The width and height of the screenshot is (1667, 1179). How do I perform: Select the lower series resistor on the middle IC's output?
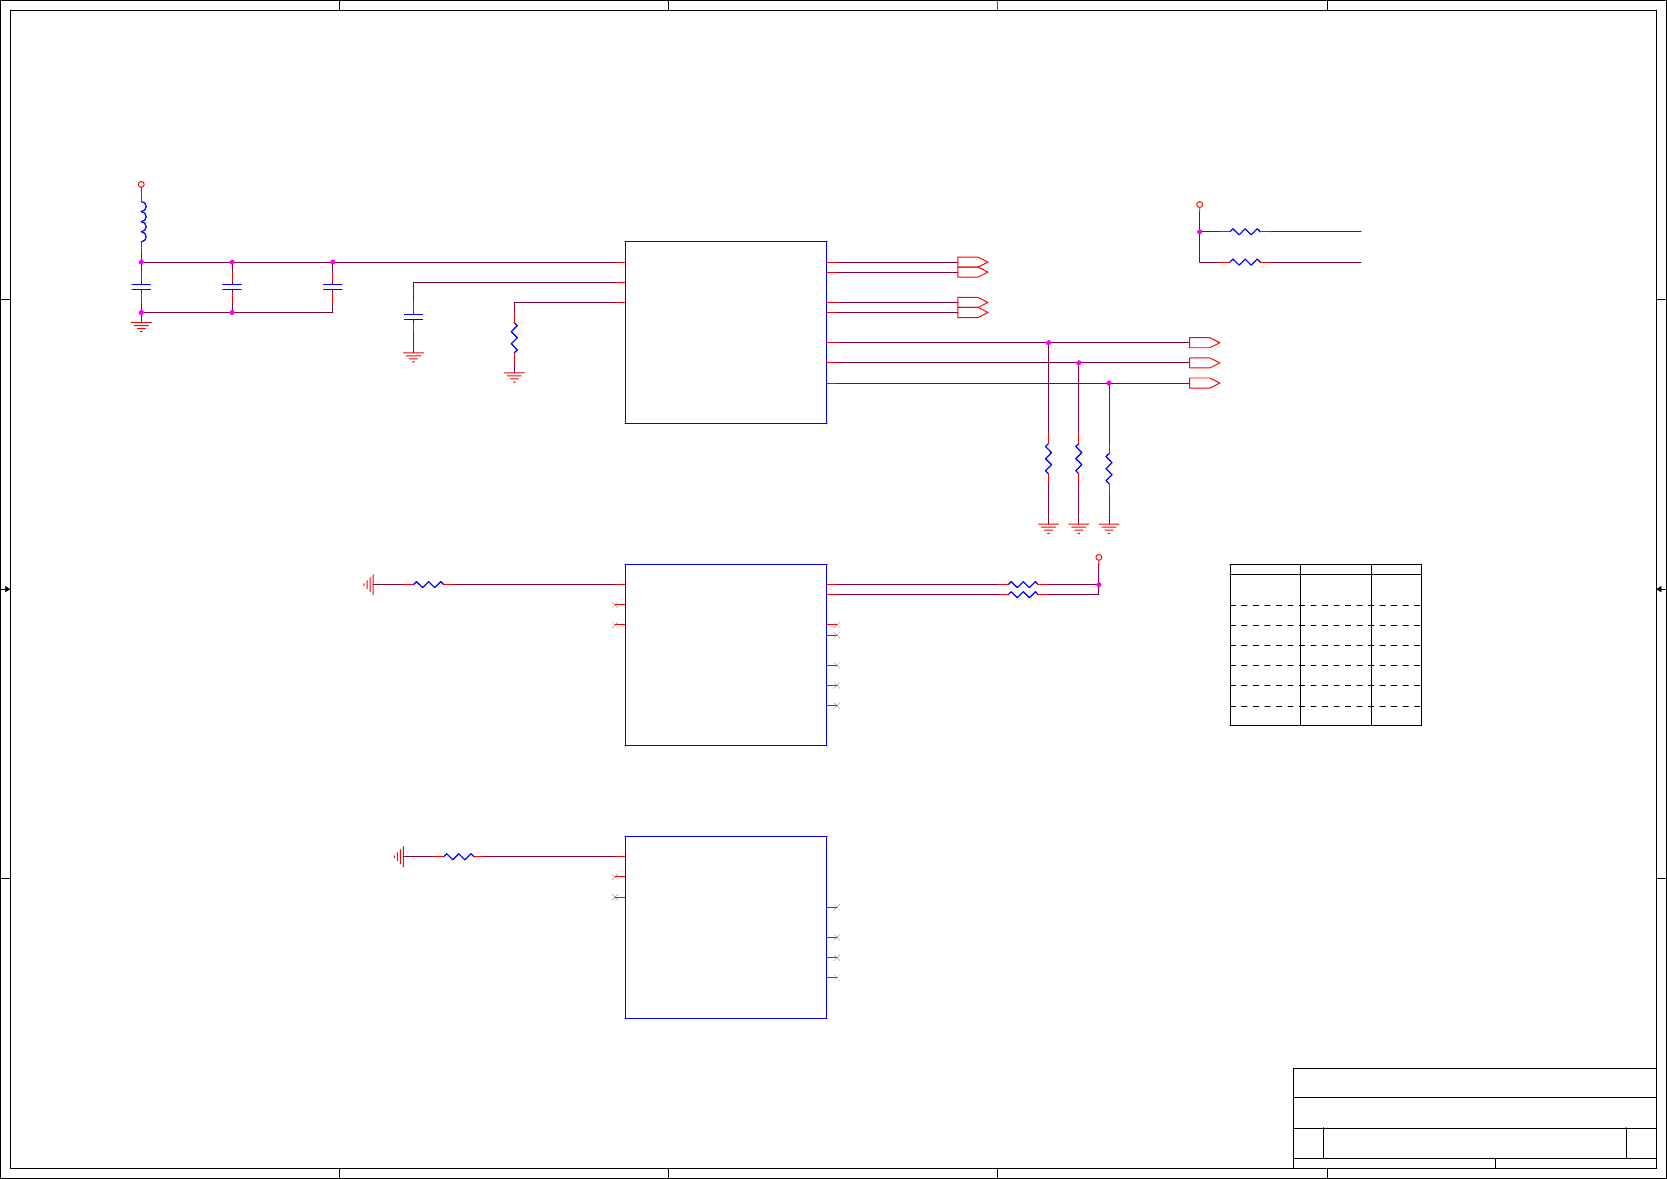(1023, 595)
